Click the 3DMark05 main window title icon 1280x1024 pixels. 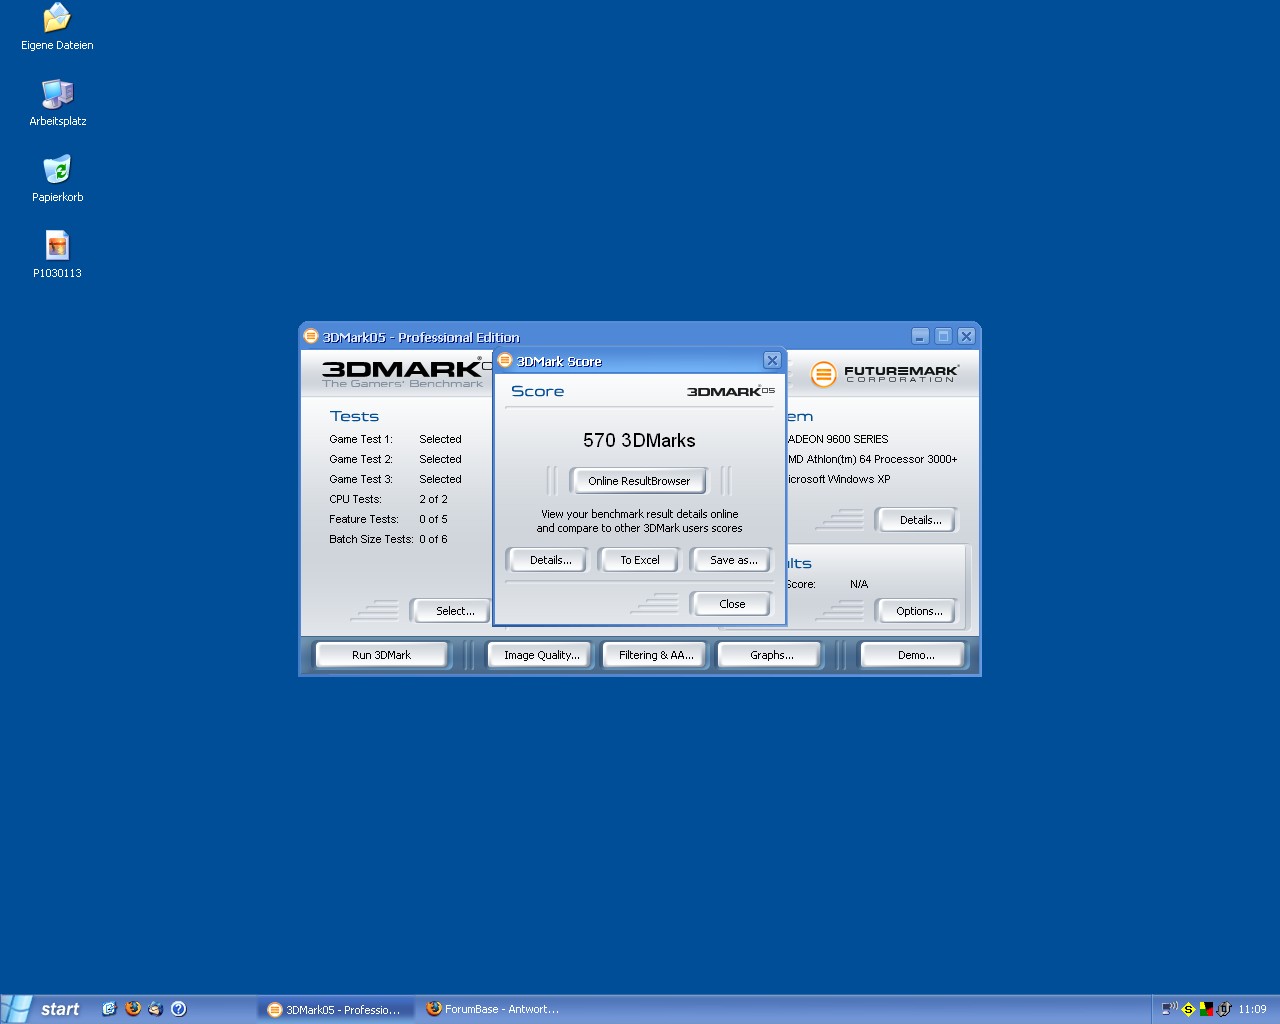click(311, 336)
